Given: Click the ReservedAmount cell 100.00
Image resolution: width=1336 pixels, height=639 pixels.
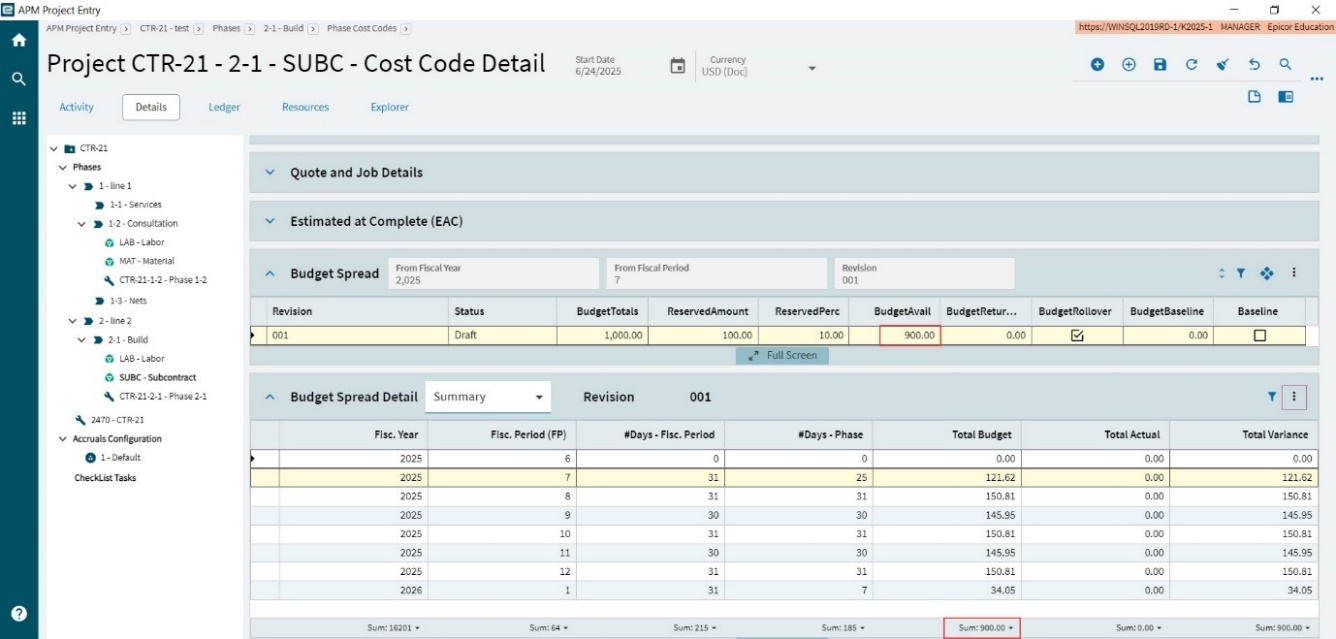Looking at the screenshot, I should pyautogui.click(x=703, y=336).
